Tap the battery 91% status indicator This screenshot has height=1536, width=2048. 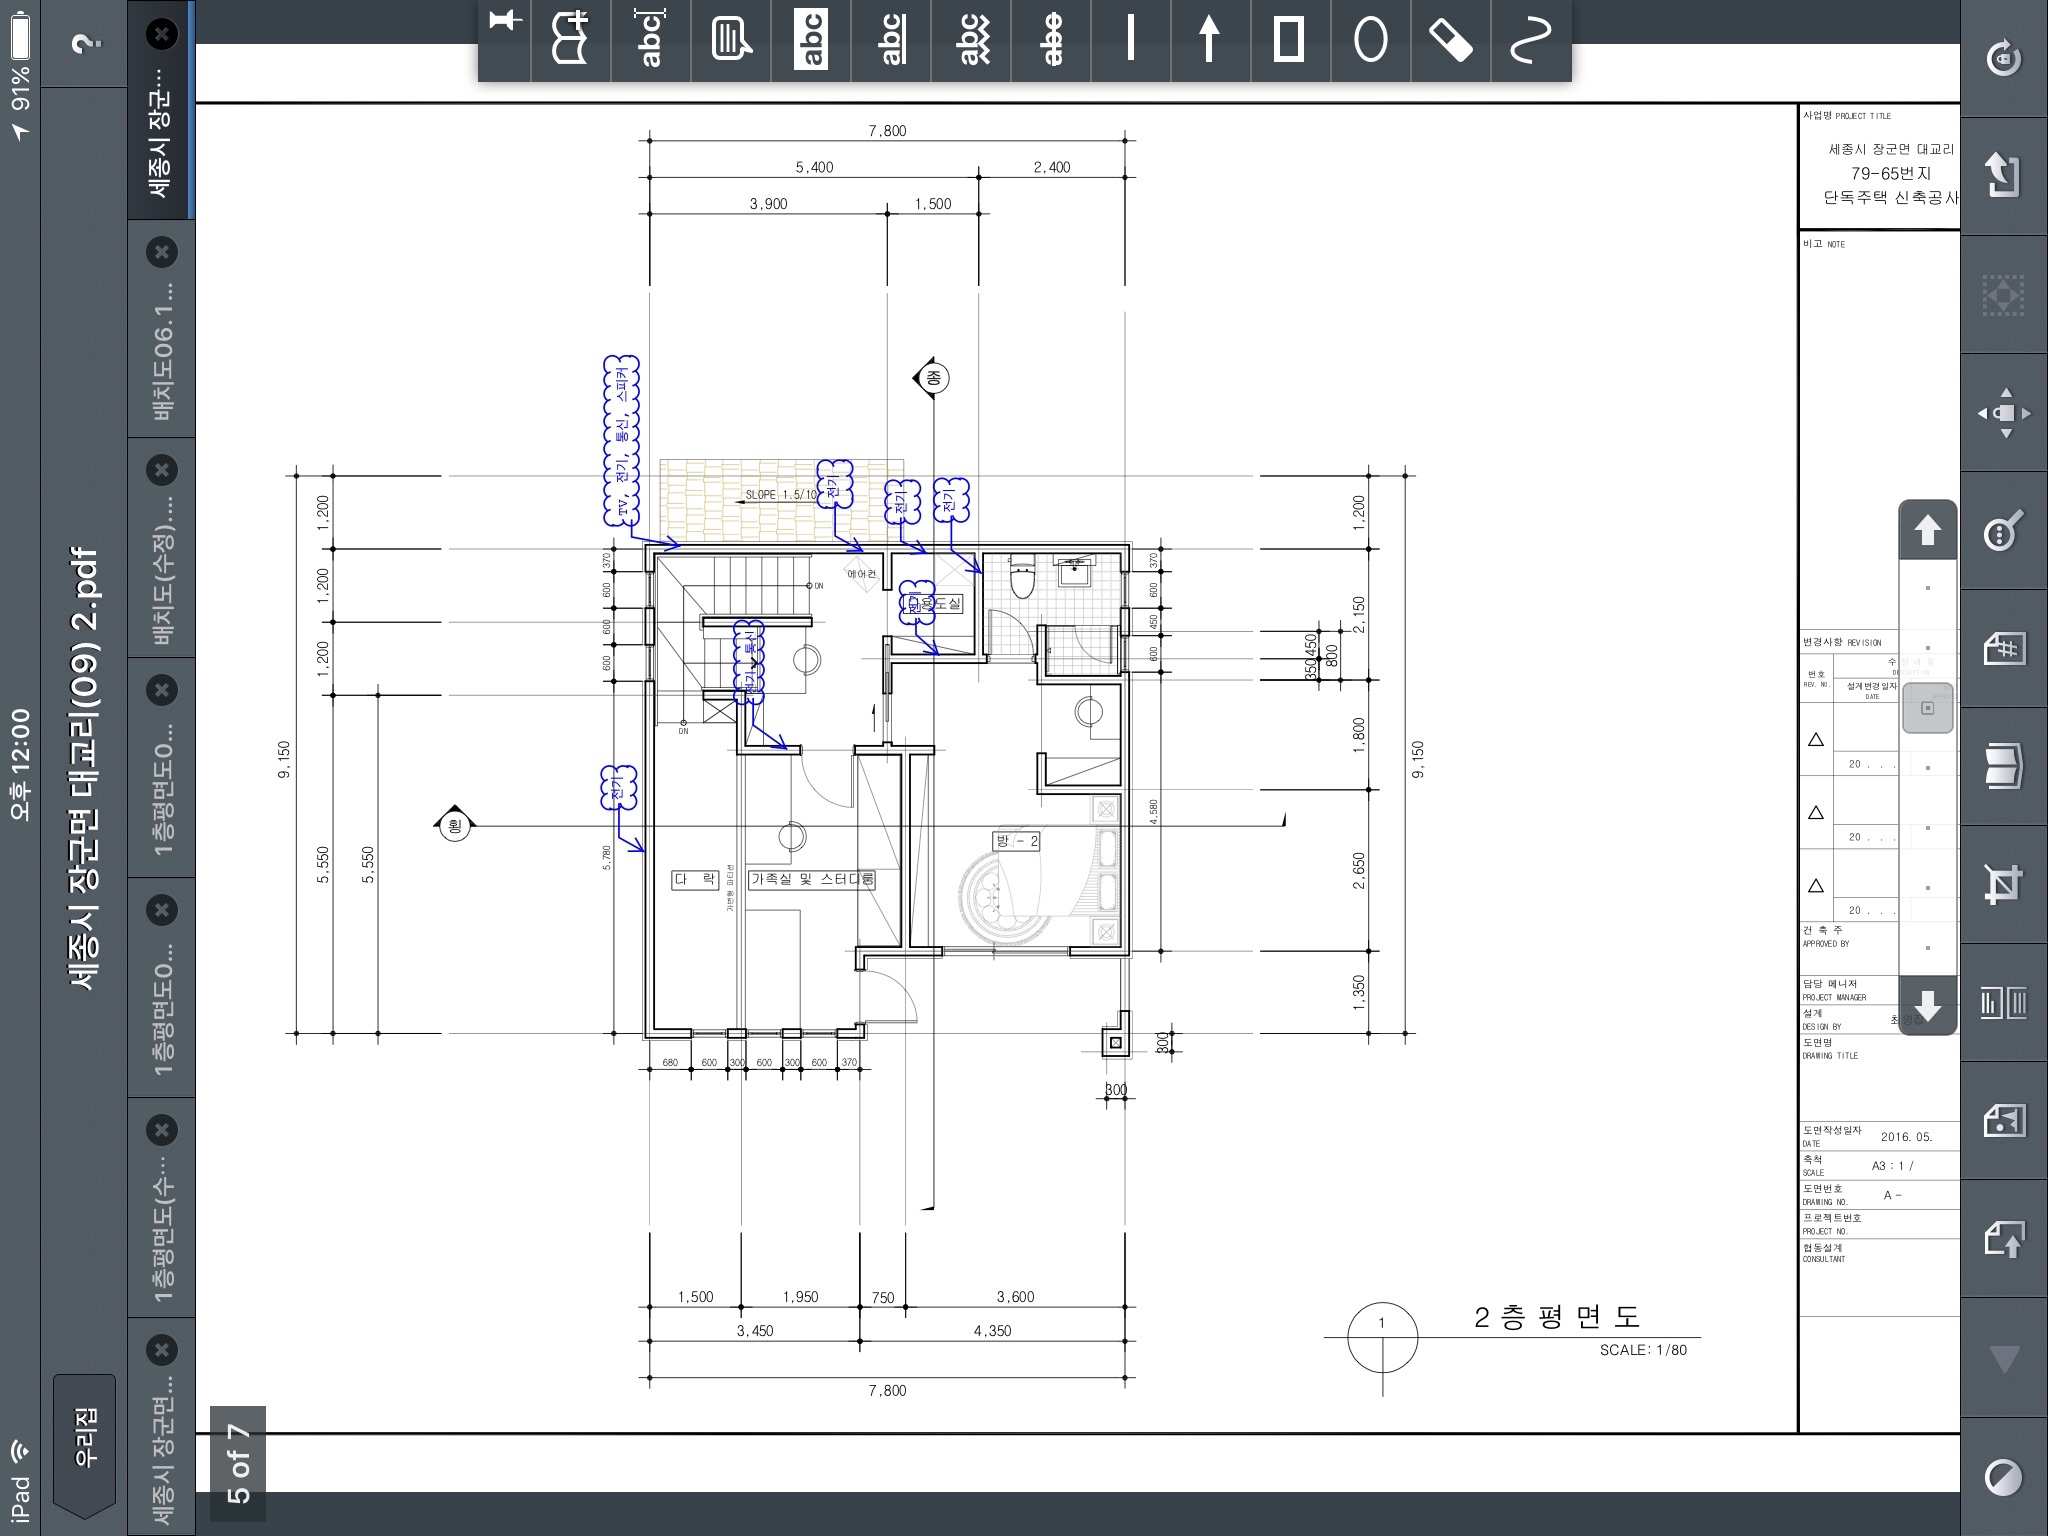(20, 60)
